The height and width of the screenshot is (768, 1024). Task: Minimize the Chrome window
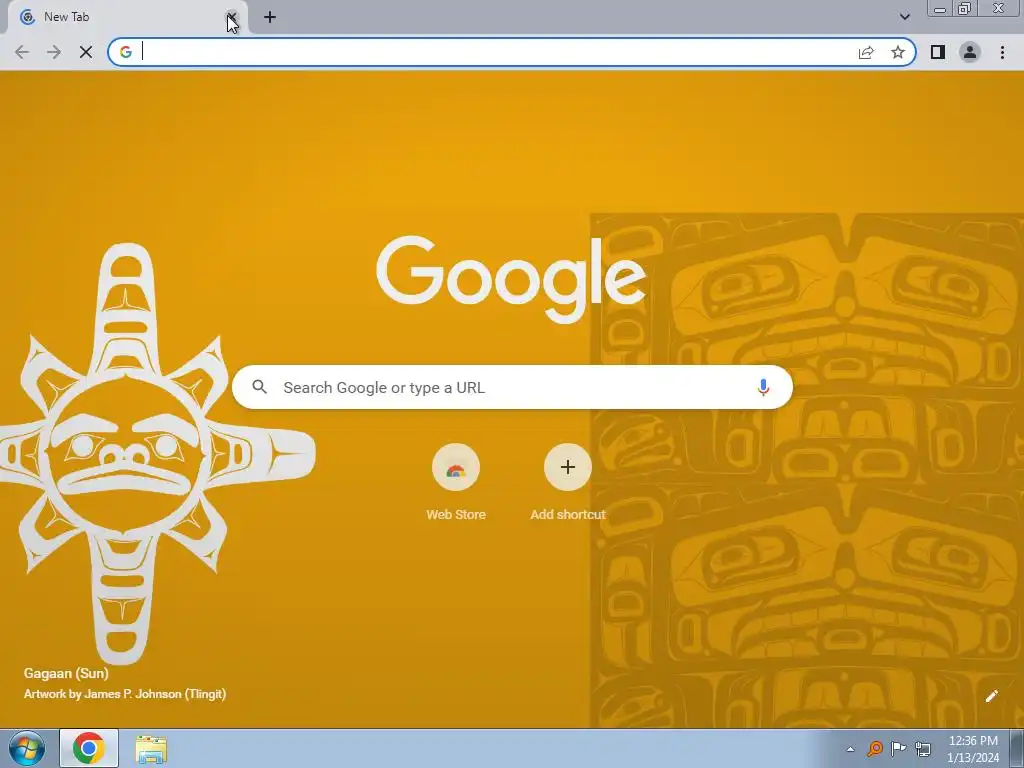940,8
